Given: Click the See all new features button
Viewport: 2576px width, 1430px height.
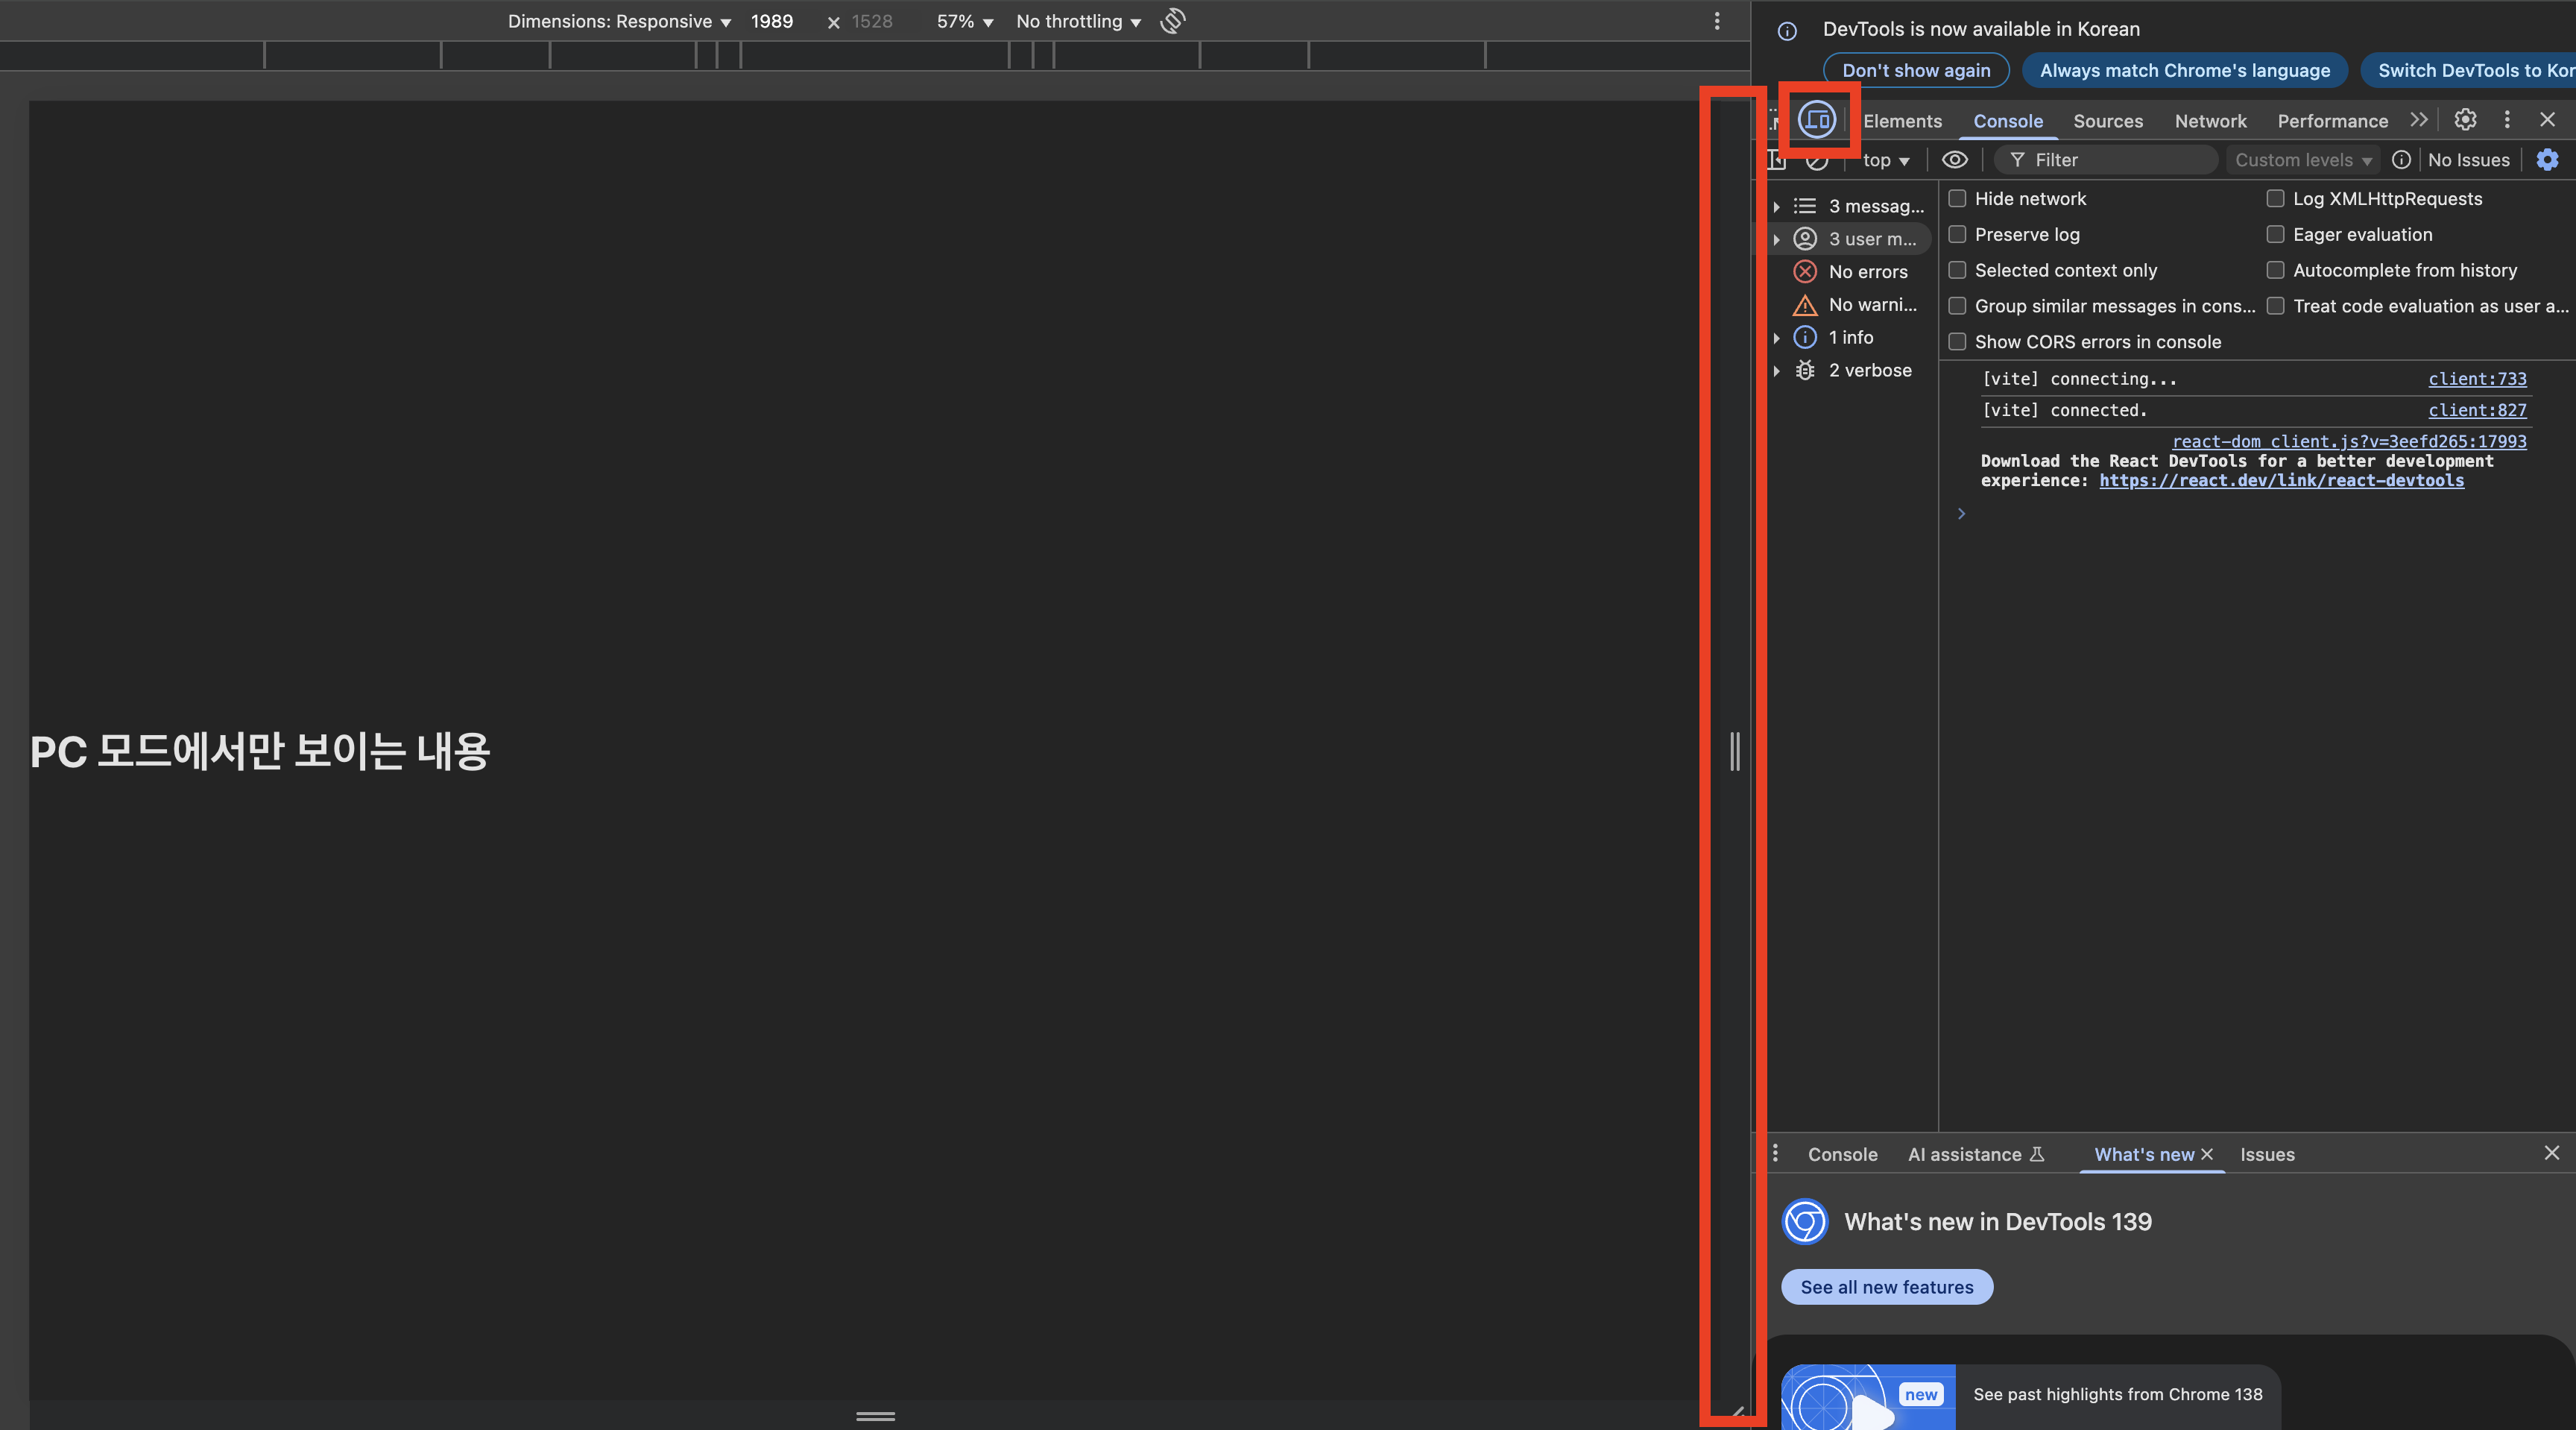Looking at the screenshot, I should tap(1887, 1287).
